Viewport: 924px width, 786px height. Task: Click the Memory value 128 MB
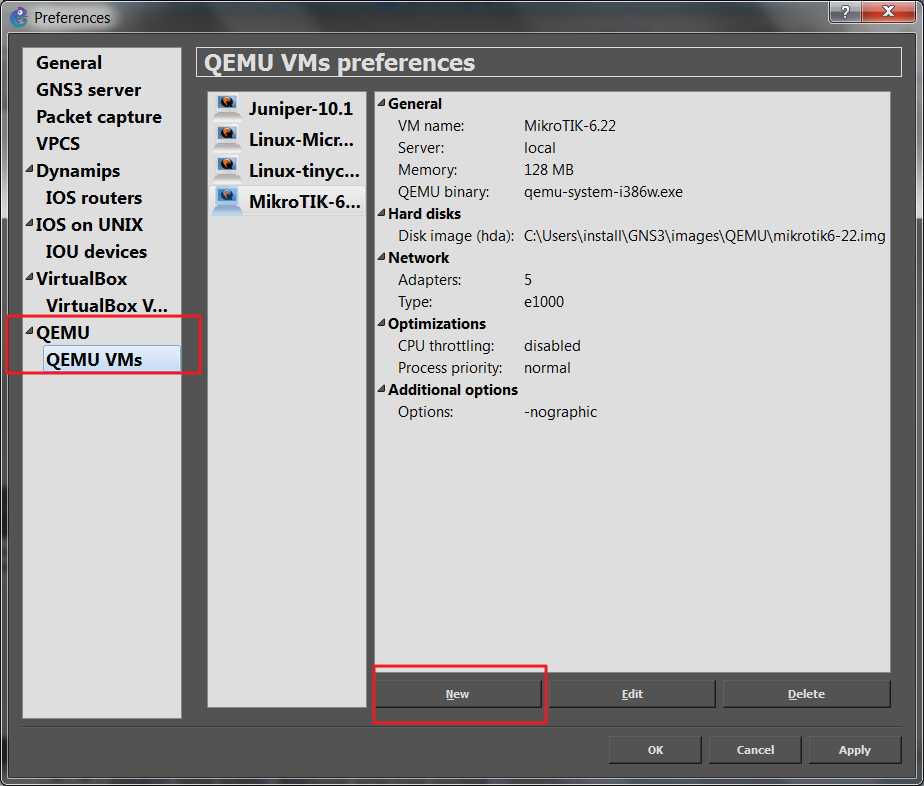point(549,170)
